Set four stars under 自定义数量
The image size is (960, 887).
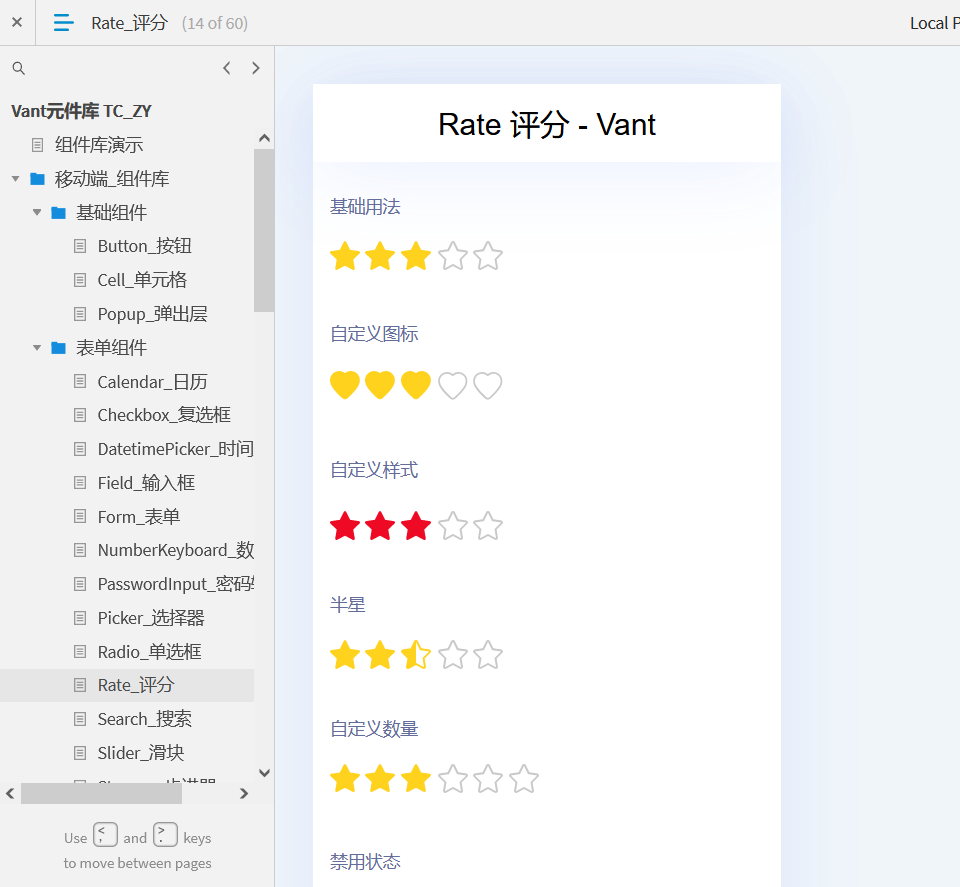pyautogui.click(x=452, y=779)
